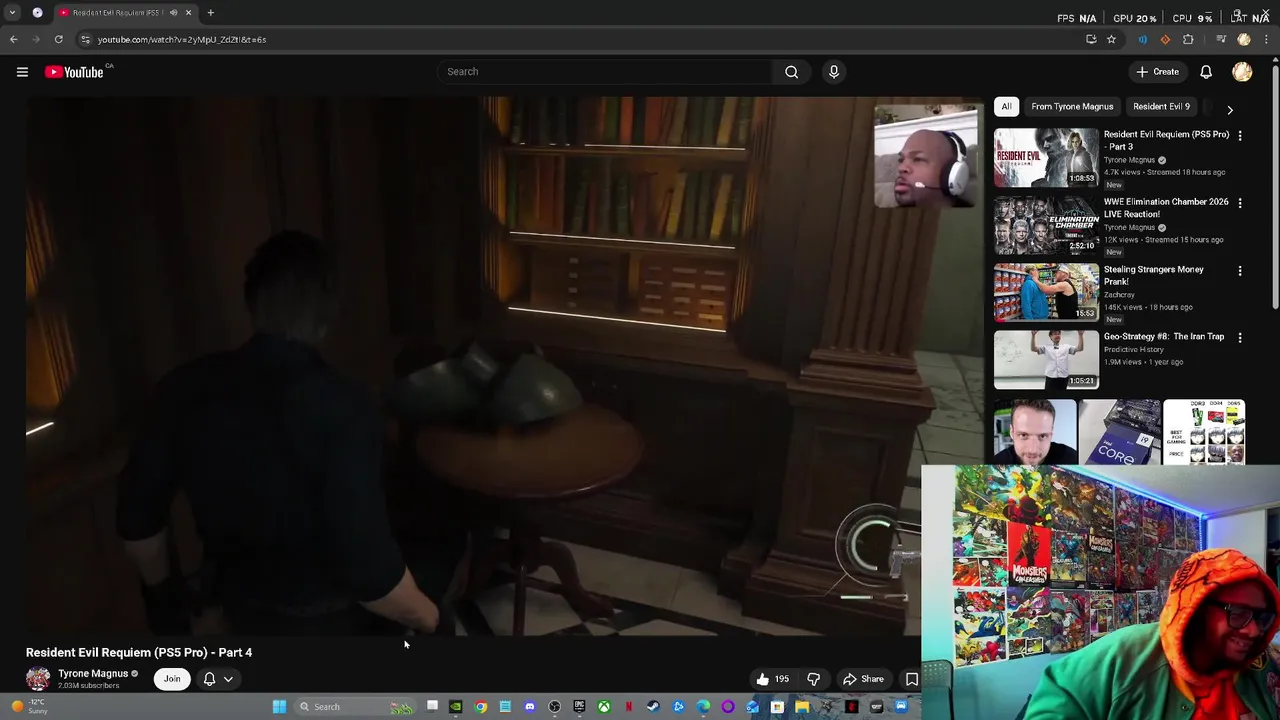The height and width of the screenshot is (720, 1280).
Task: Toggle channel notification bell
Action: pos(210,679)
